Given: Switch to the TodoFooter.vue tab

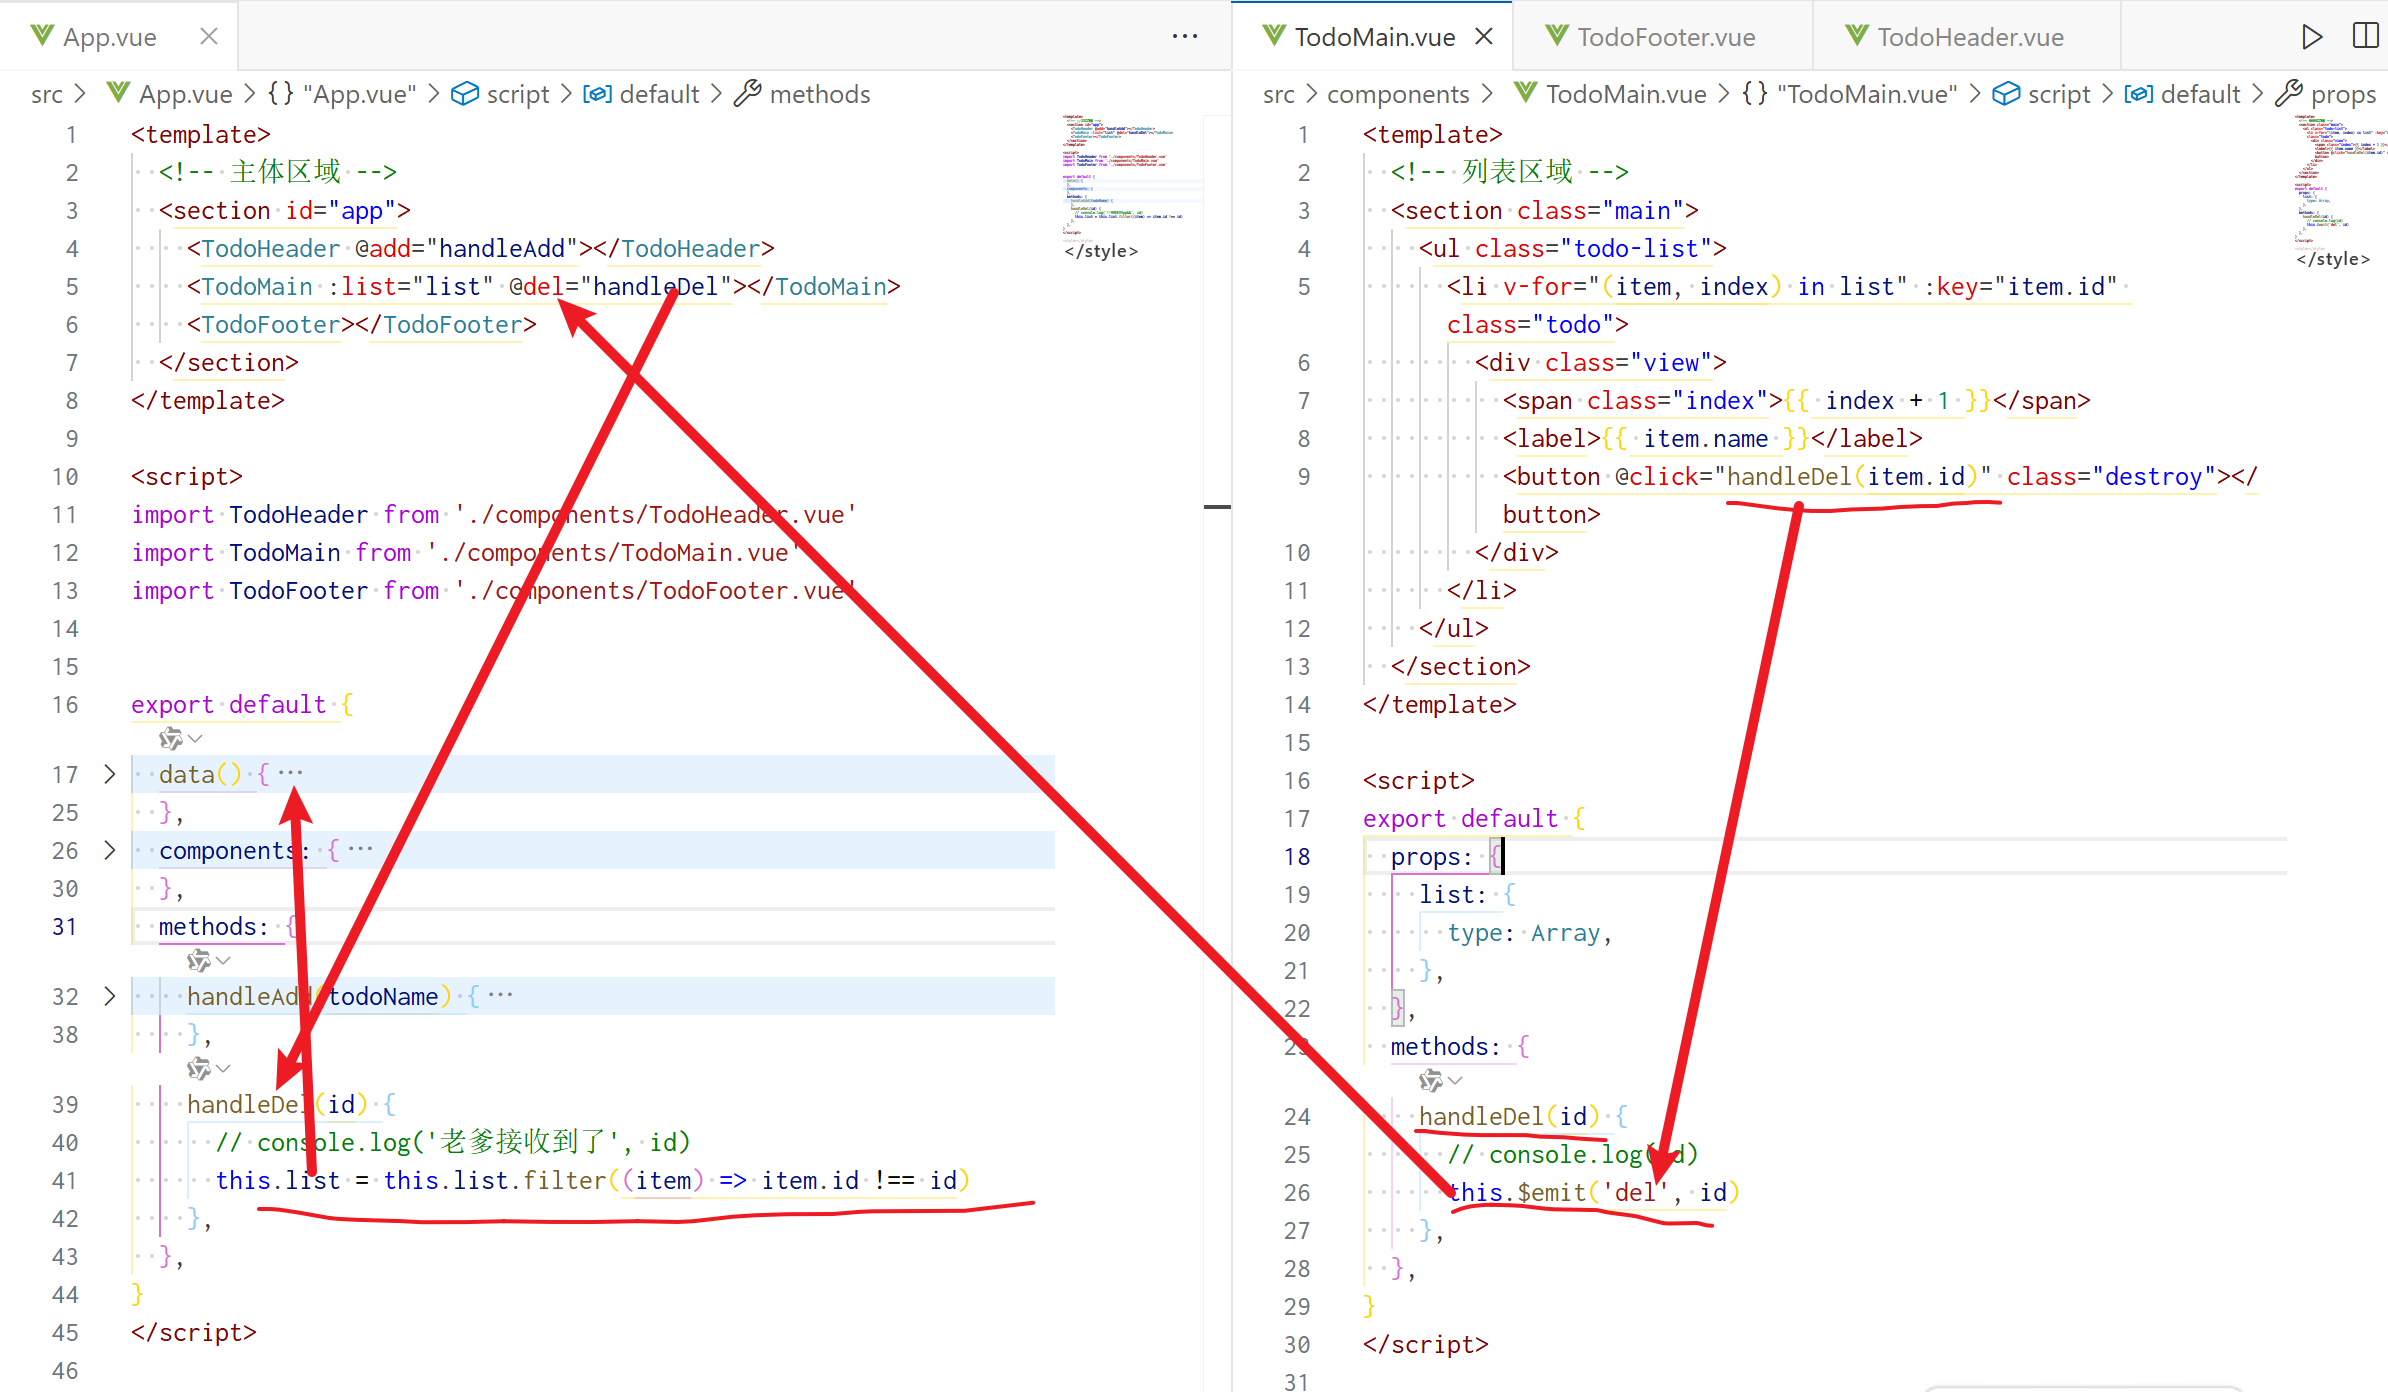Looking at the screenshot, I should (x=1665, y=37).
